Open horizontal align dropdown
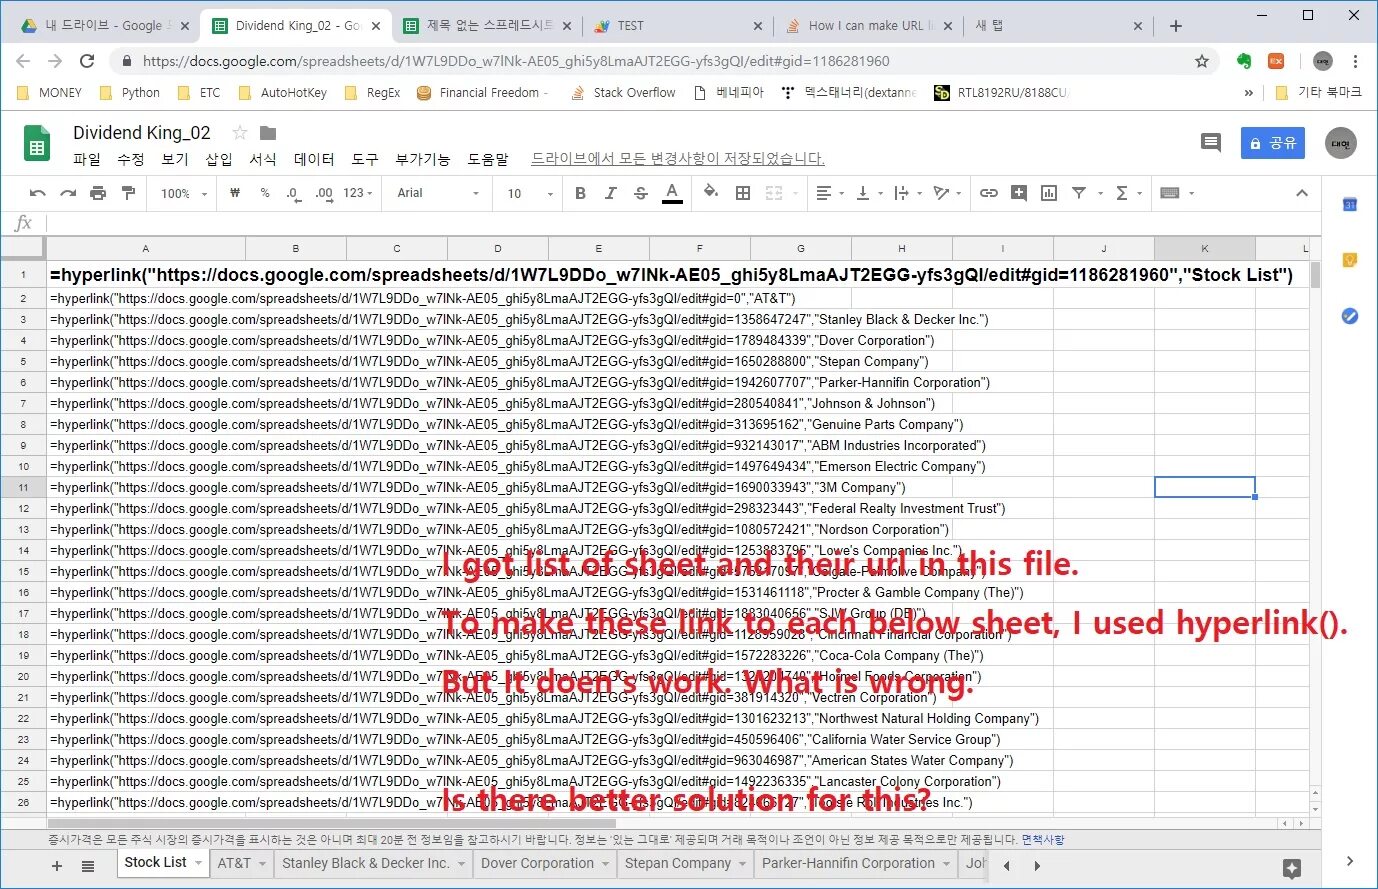Image resolution: width=1378 pixels, height=889 pixels. 829,193
